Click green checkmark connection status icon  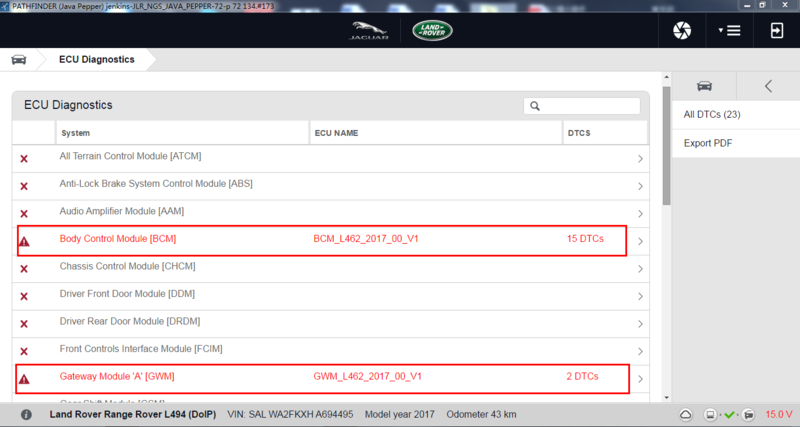tap(730, 415)
